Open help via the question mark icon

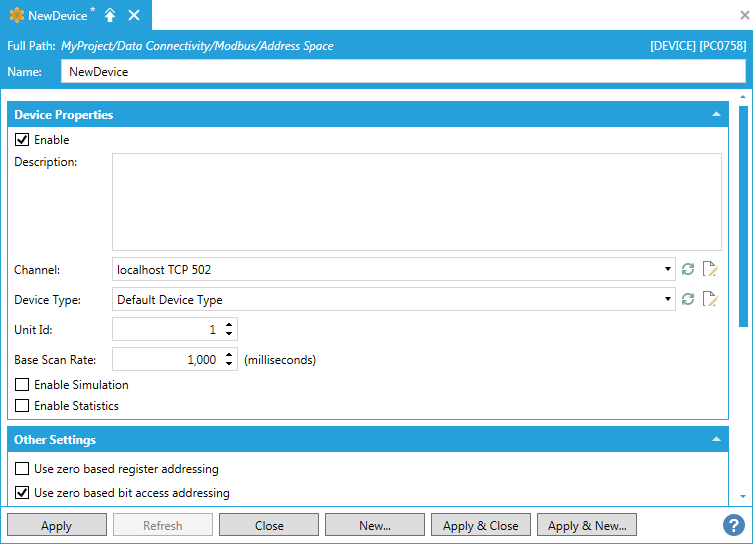click(734, 525)
